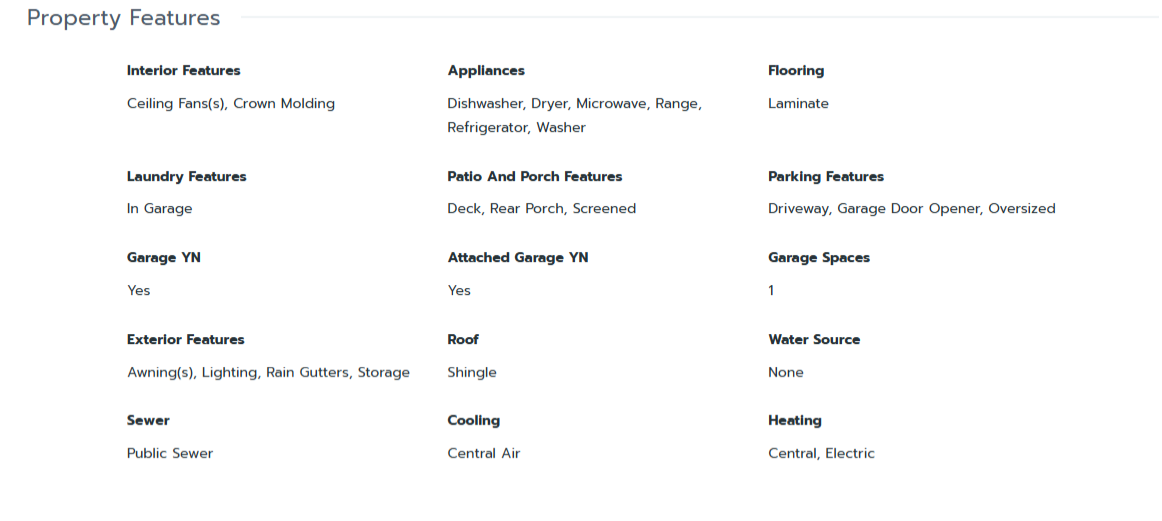
Task: Select the Central Air value
Action: [x=484, y=454]
